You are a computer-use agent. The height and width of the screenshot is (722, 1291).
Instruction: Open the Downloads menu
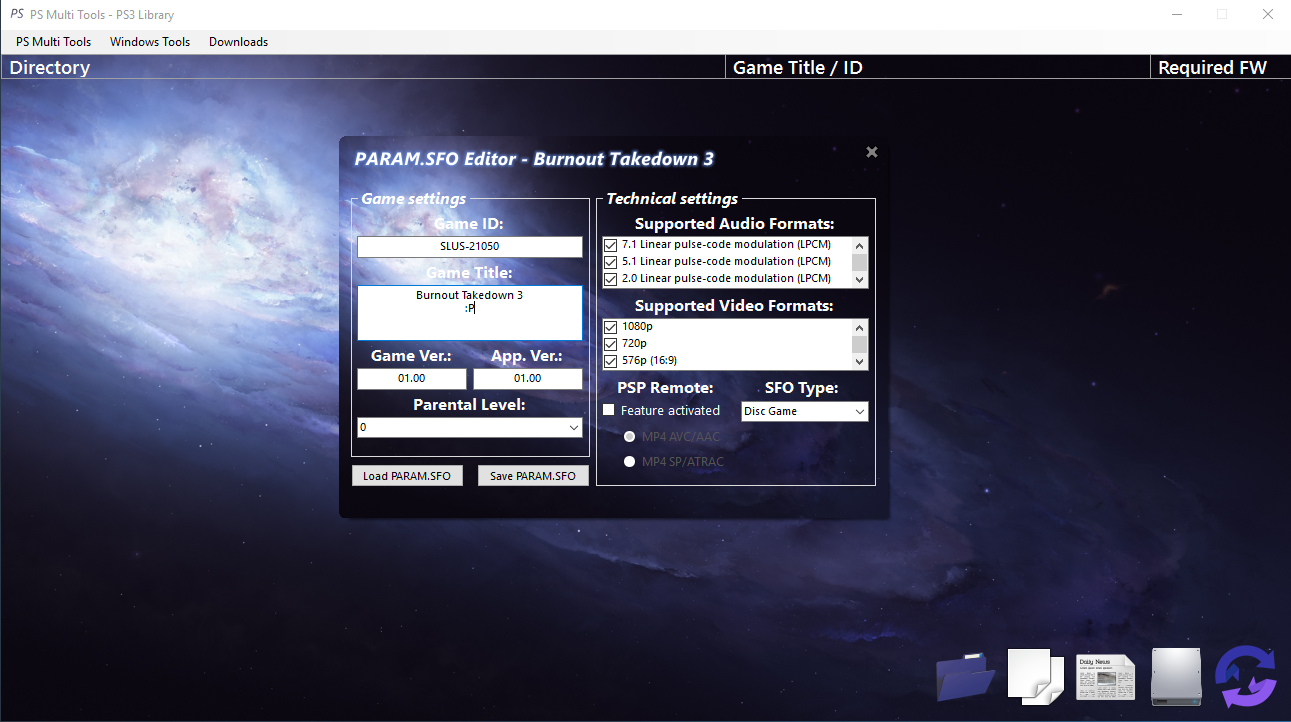tap(238, 42)
